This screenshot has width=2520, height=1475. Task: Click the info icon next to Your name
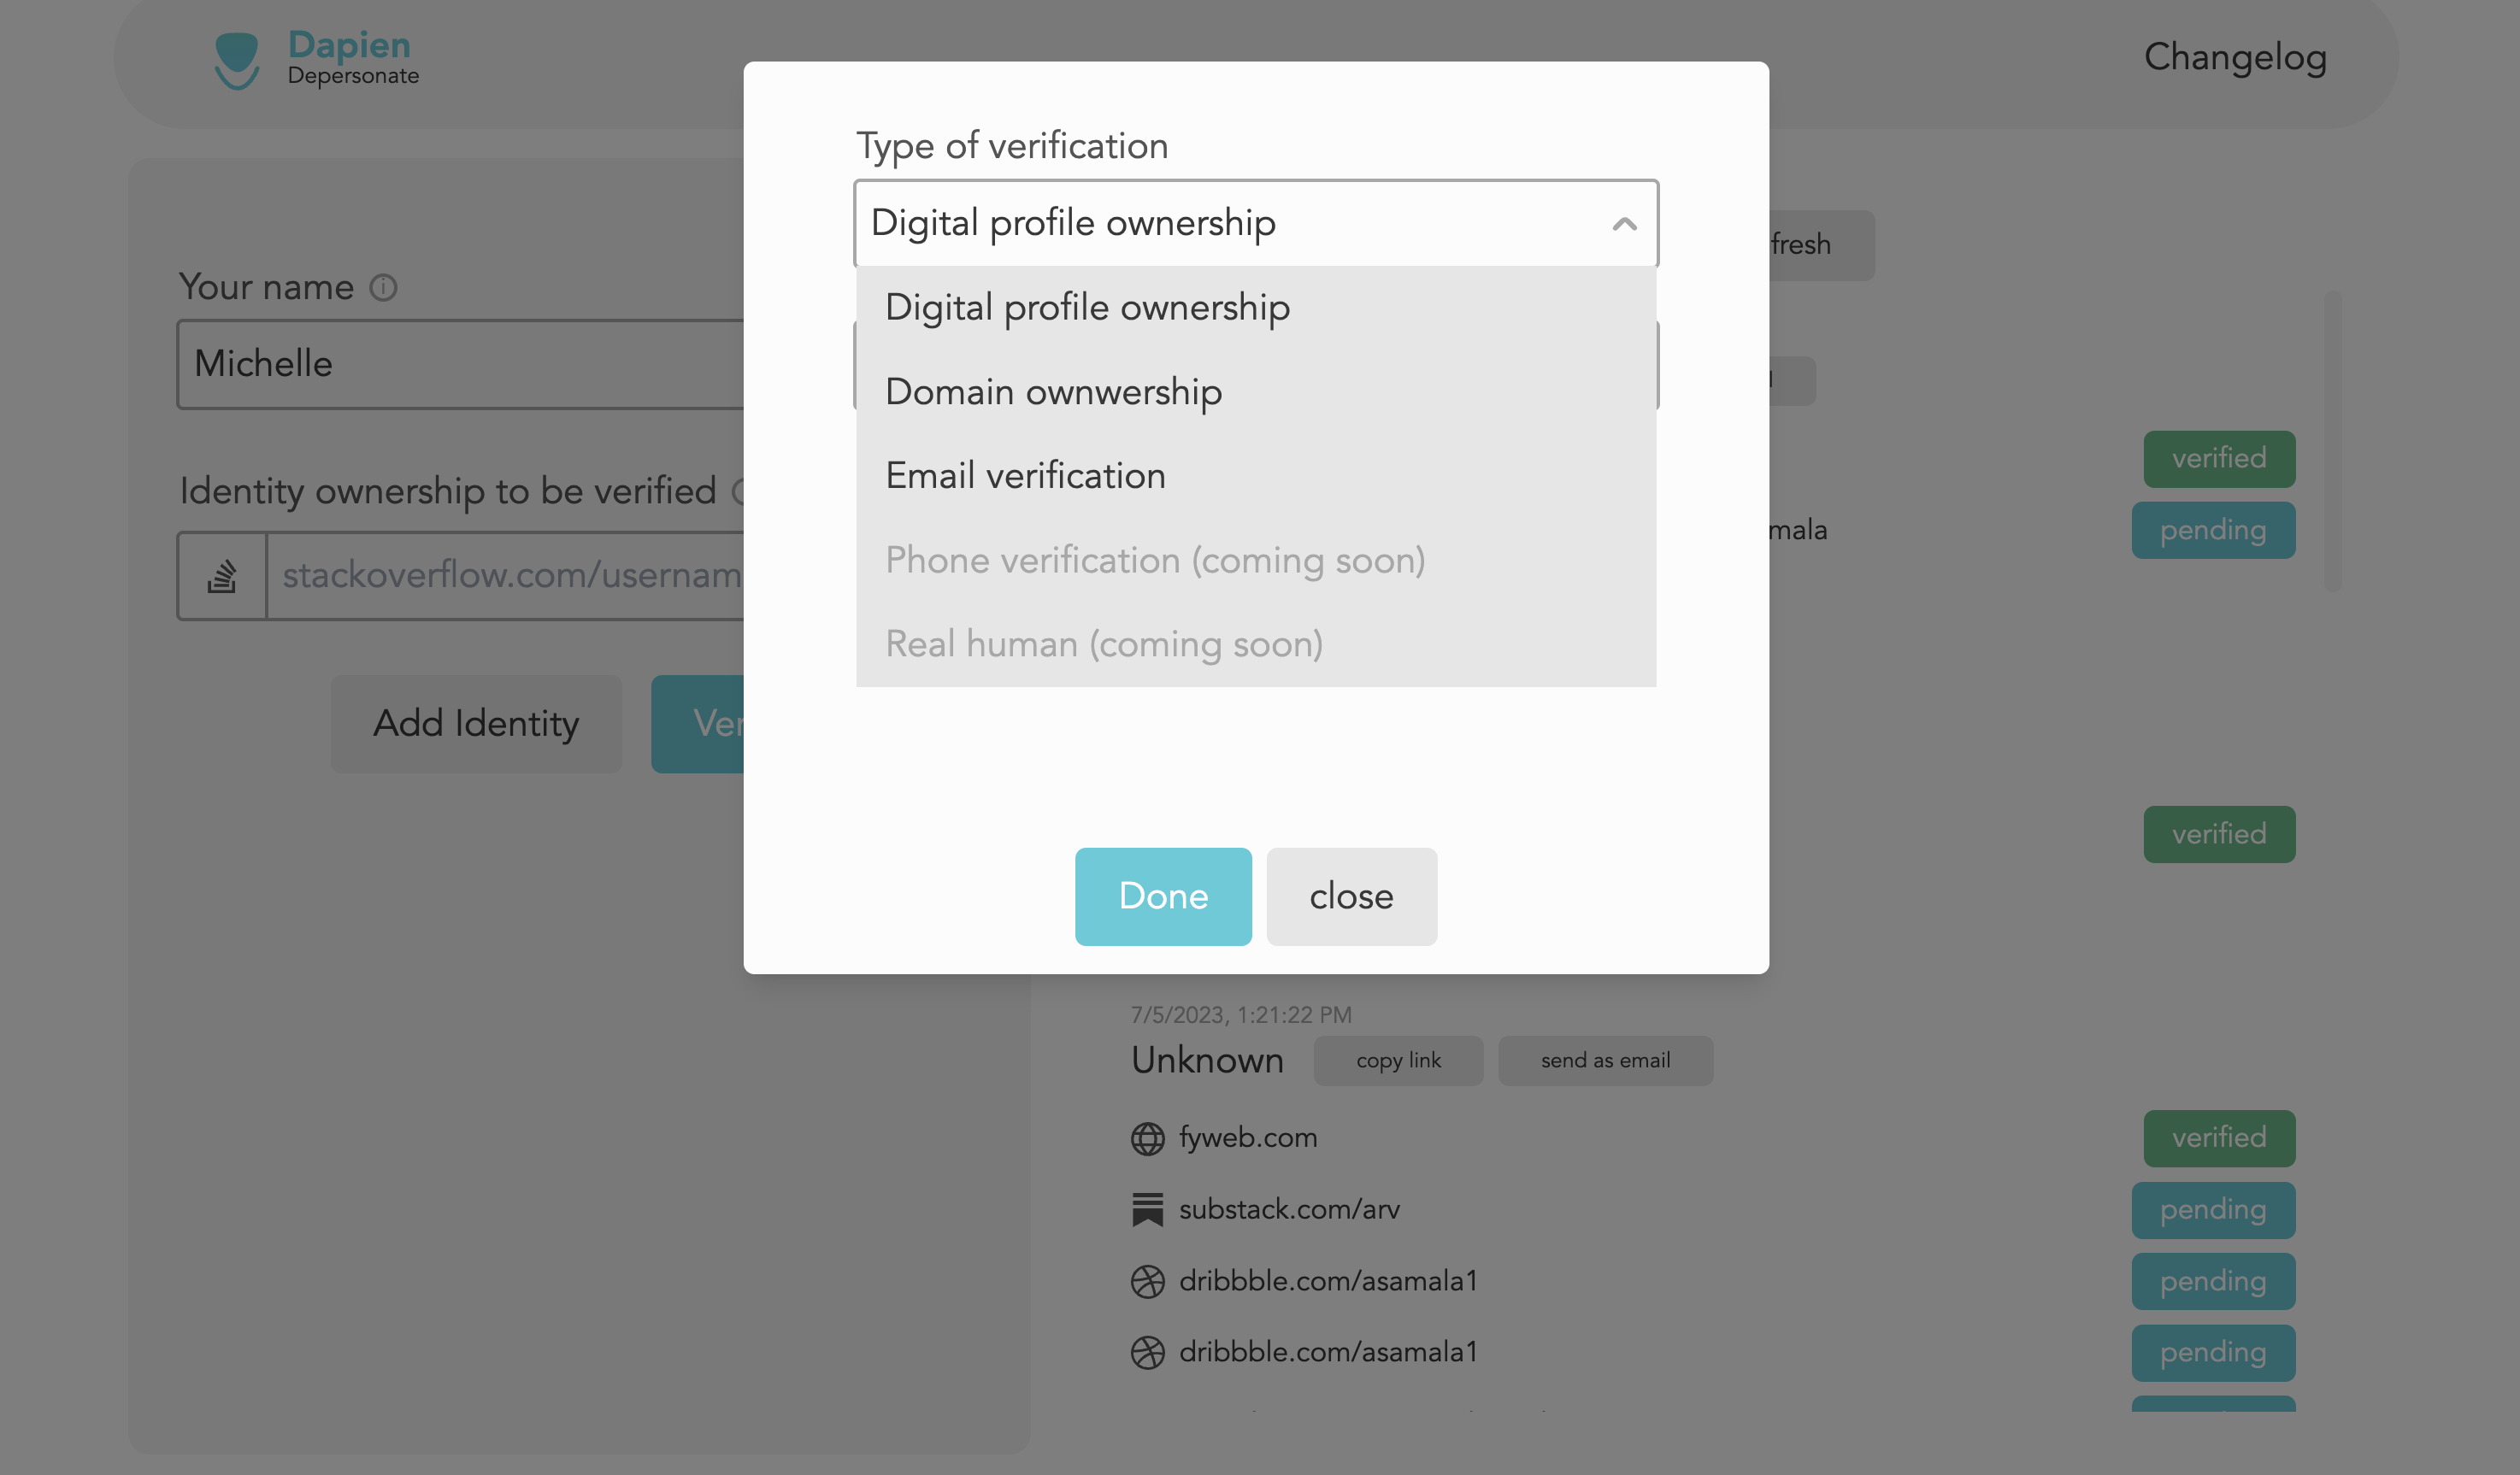[x=383, y=288]
